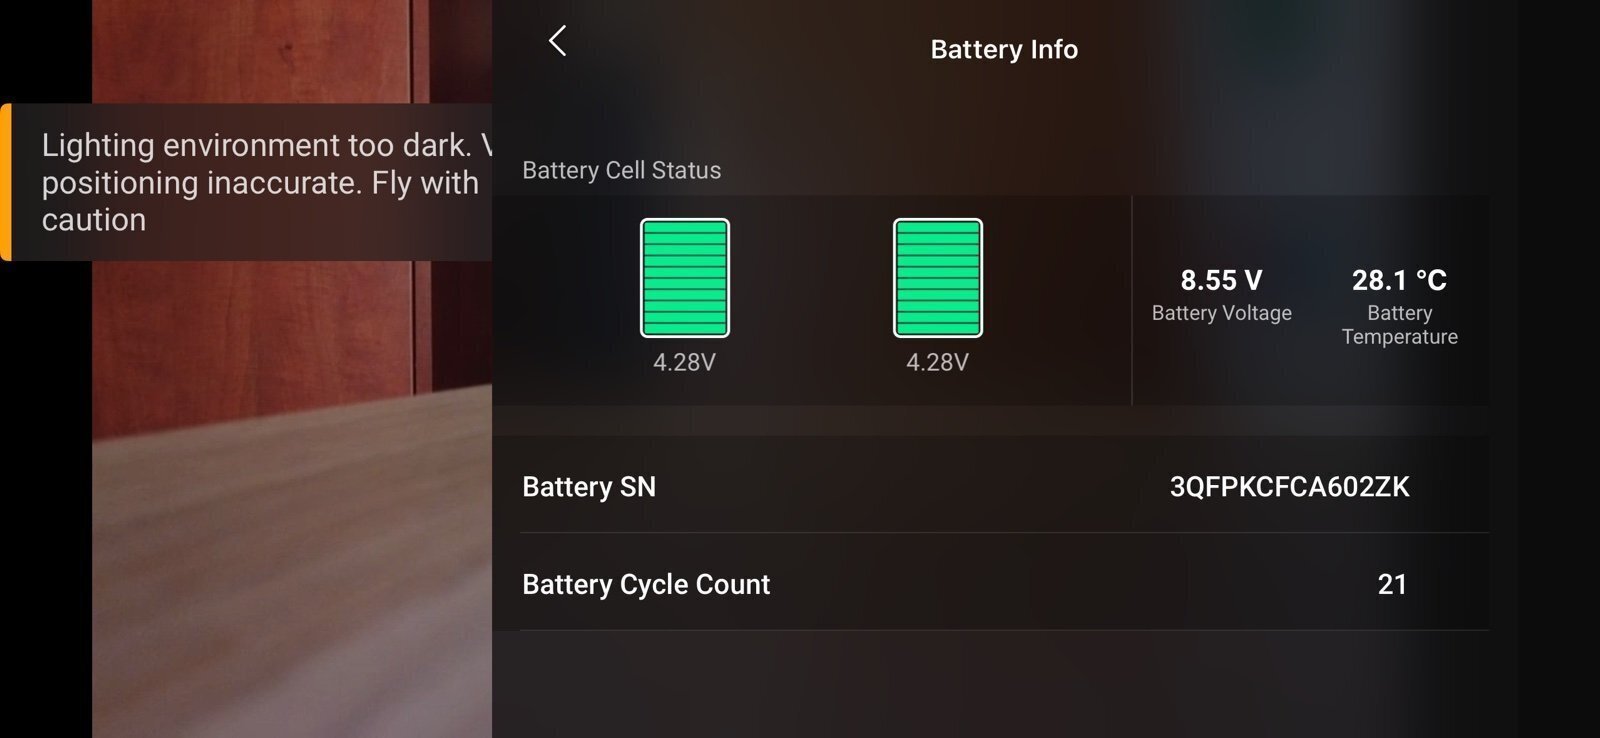1600x738 pixels.
Task: Tap the 8.55 V battery voltage value
Action: (x=1221, y=280)
